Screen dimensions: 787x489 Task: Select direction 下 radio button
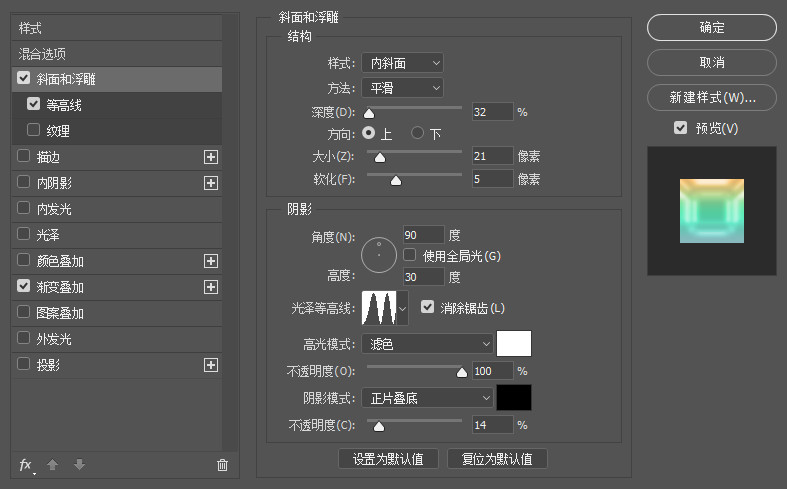tap(417, 133)
